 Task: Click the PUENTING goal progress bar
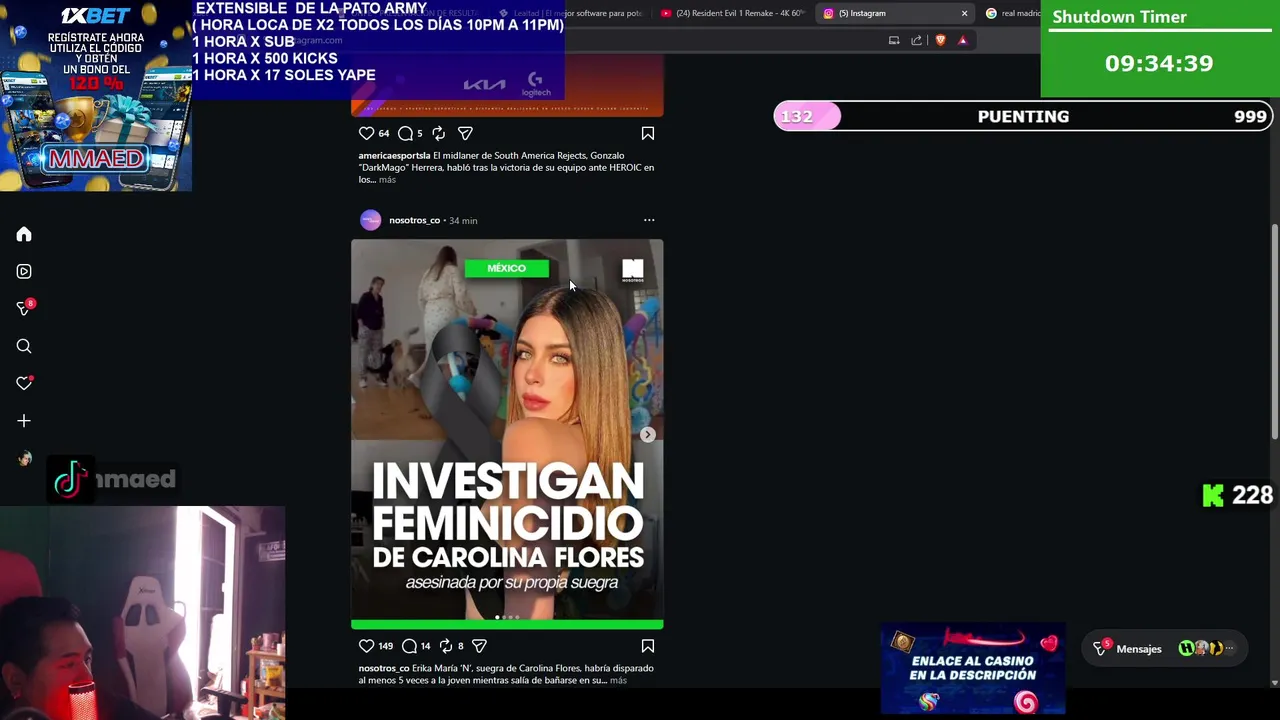click(1023, 116)
